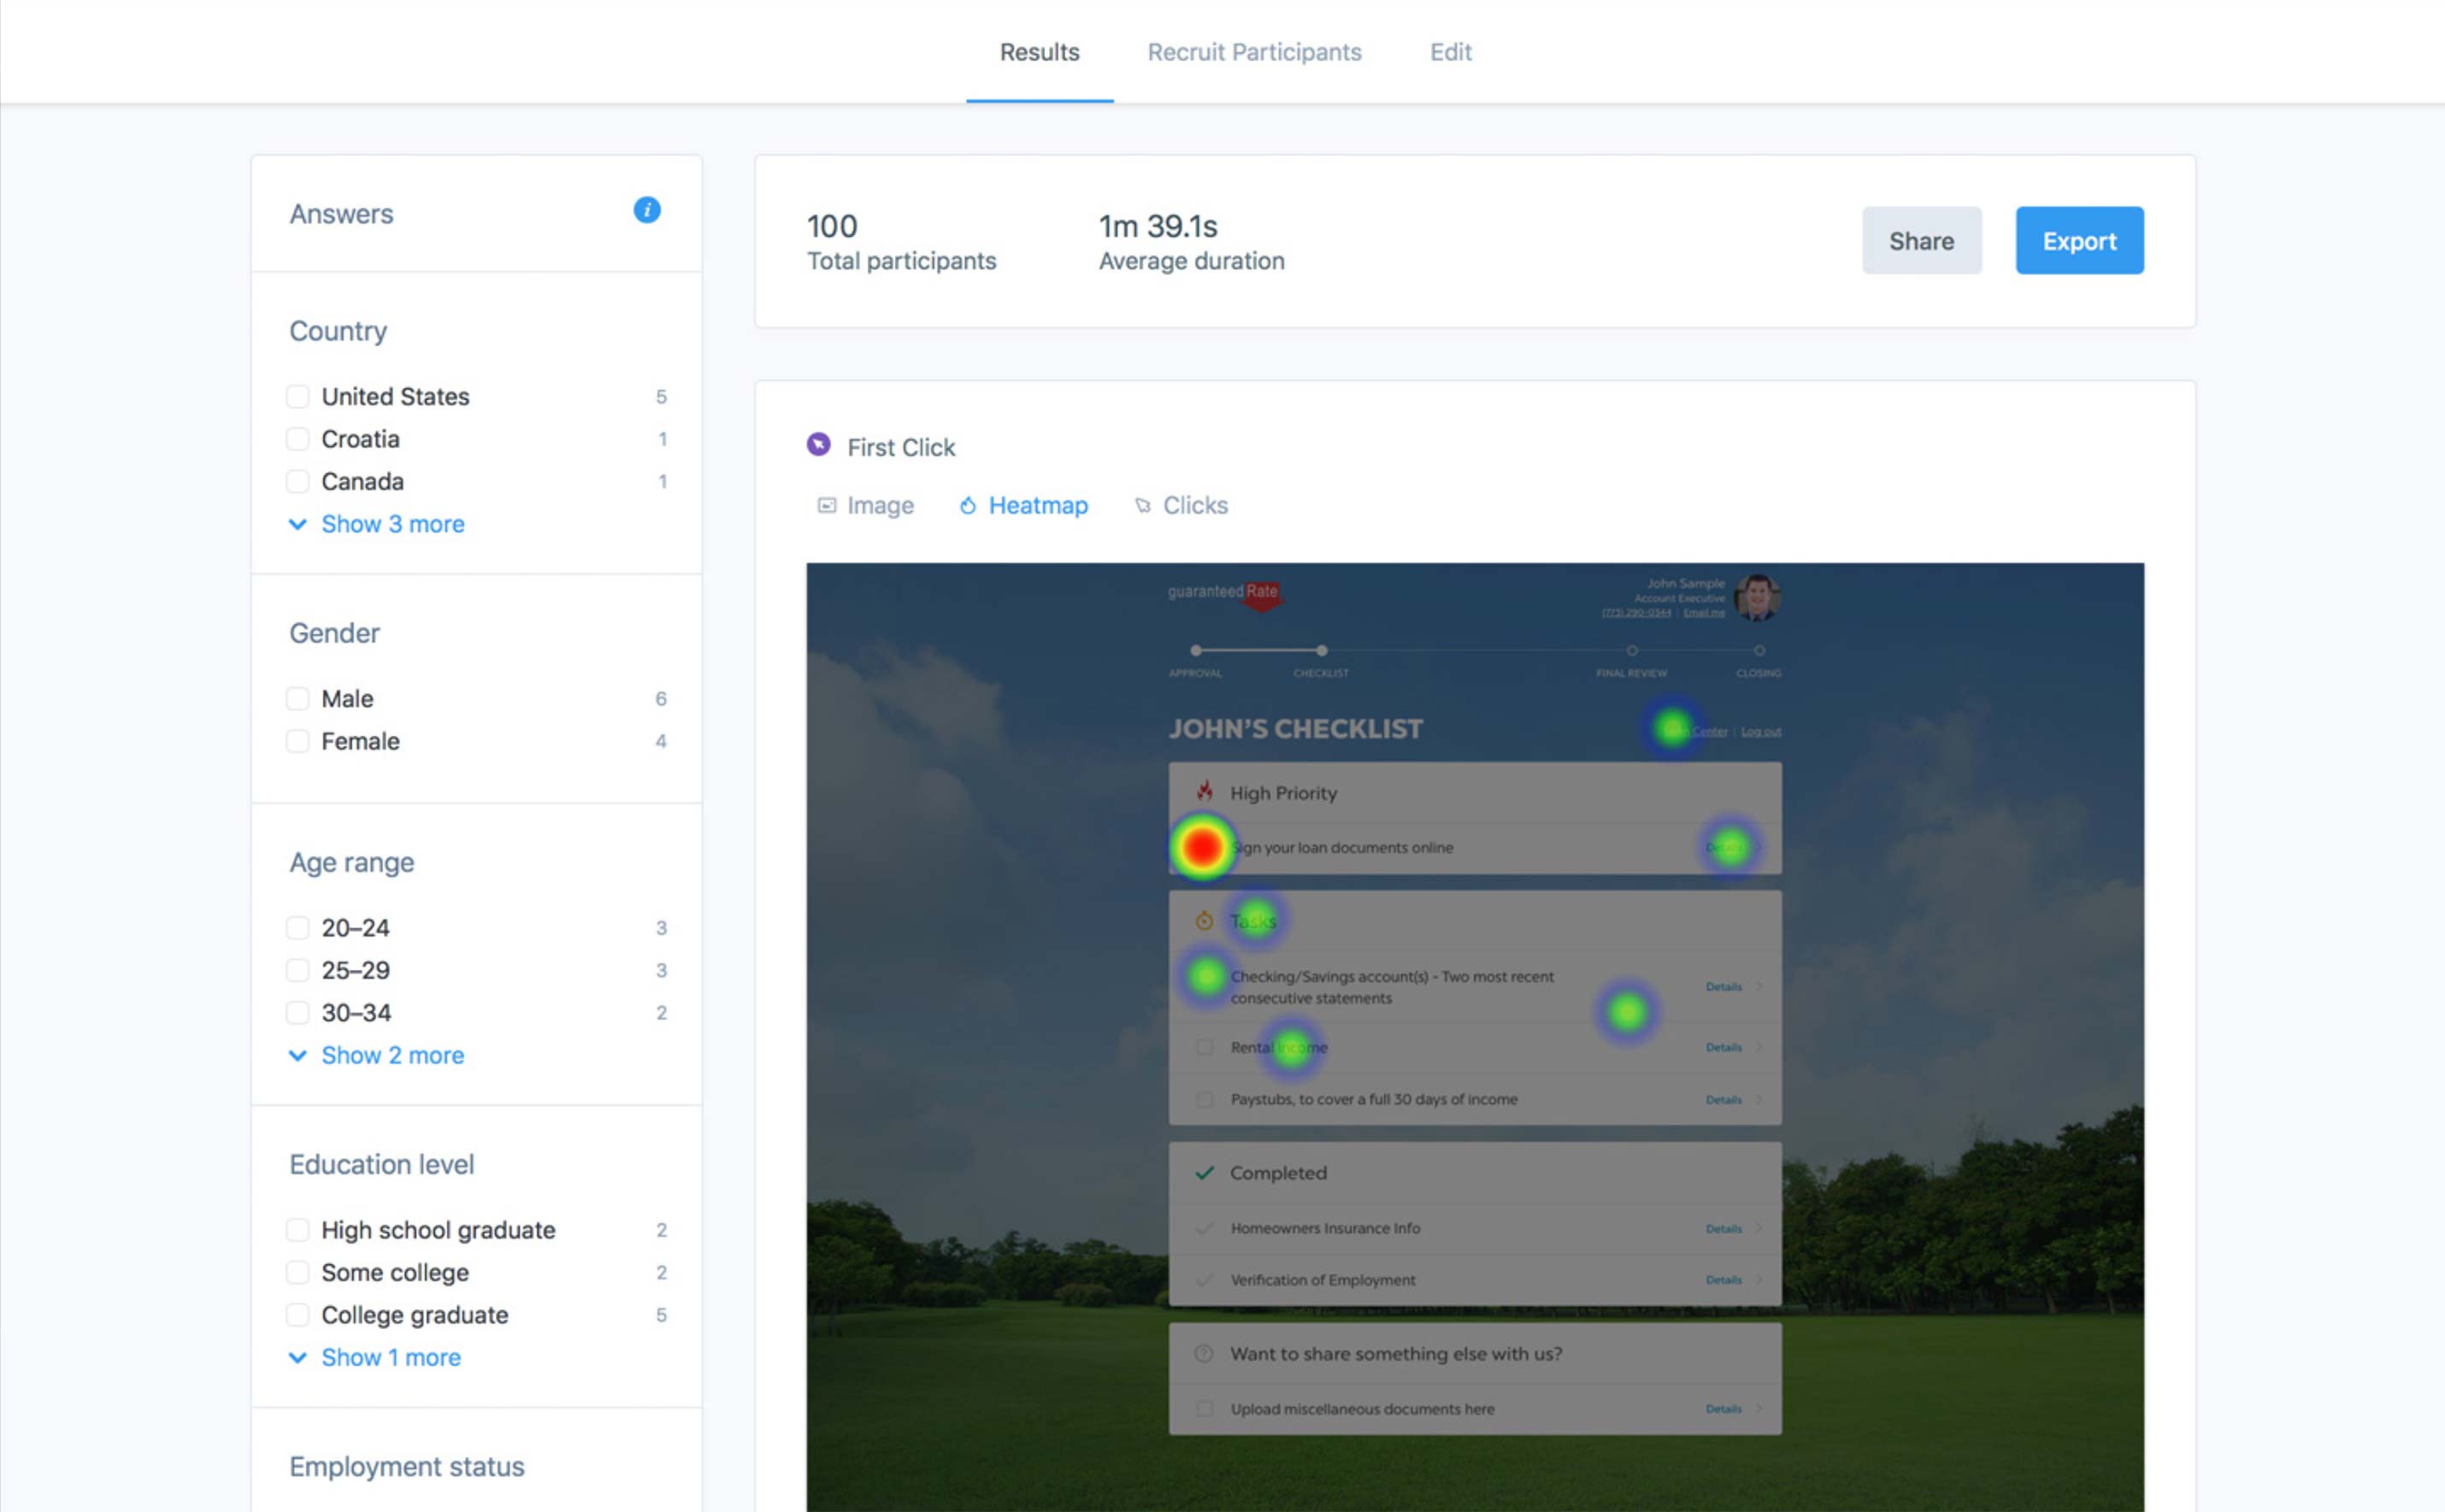This screenshot has height=1512, width=2445.
Task: Switch to the Clicks view tab
Action: click(x=1181, y=506)
